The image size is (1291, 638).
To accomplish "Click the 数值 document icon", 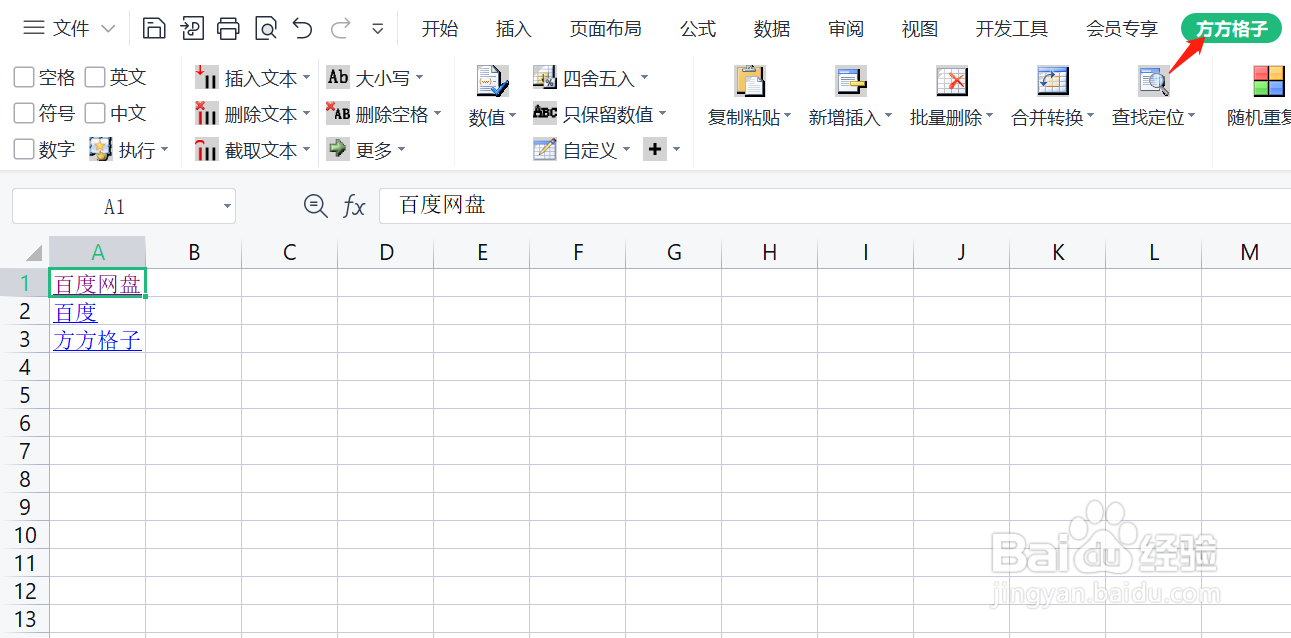I will (x=492, y=81).
